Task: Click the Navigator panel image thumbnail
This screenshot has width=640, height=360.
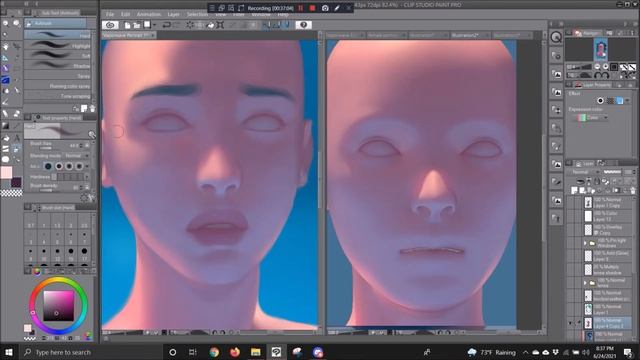Action: pos(600,49)
